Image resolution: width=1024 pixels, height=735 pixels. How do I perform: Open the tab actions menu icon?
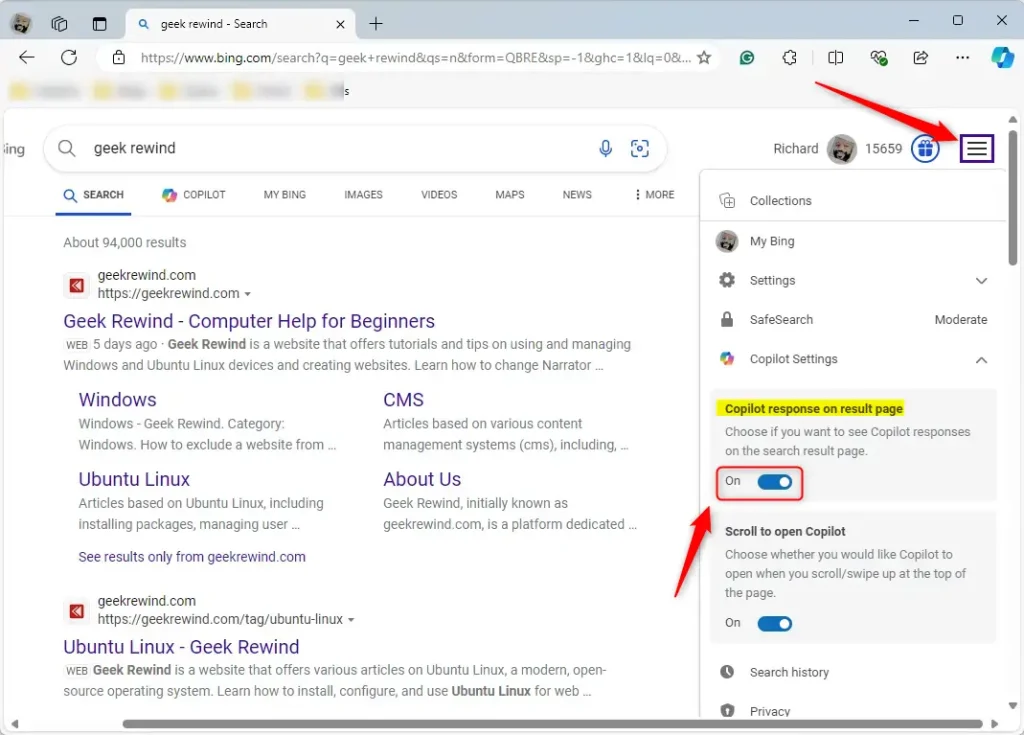coord(99,24)
